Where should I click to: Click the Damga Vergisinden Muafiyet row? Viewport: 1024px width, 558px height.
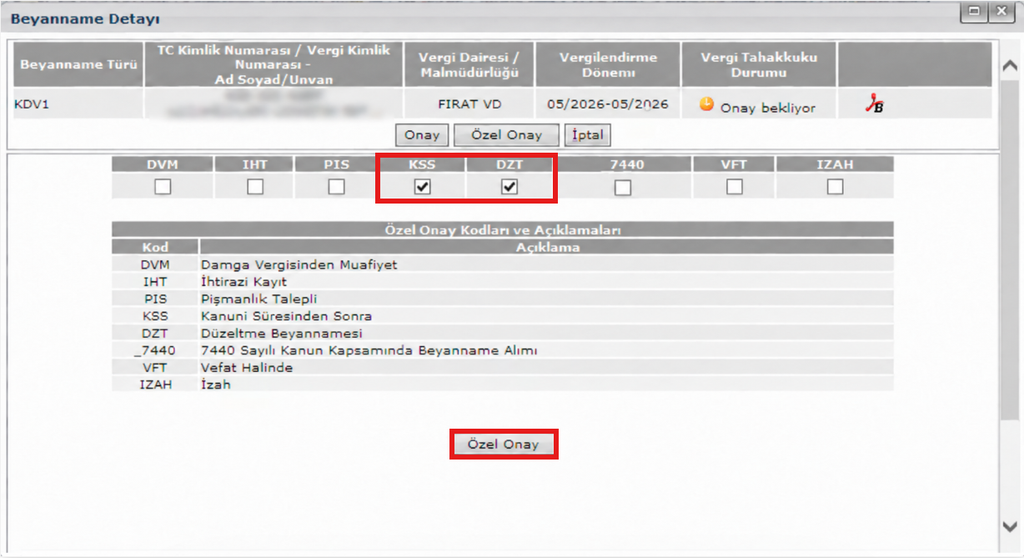point(502,265)
